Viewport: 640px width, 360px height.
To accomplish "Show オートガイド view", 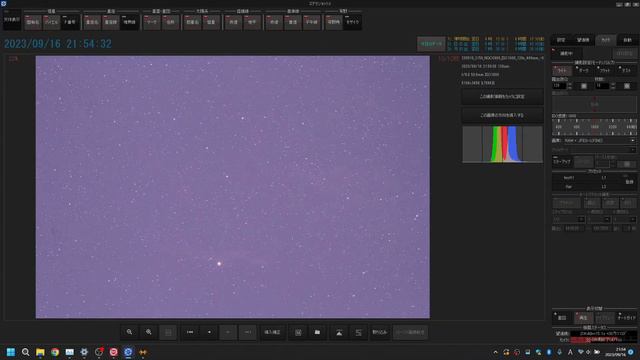I will pyautogui.click(x=627, y=318).
